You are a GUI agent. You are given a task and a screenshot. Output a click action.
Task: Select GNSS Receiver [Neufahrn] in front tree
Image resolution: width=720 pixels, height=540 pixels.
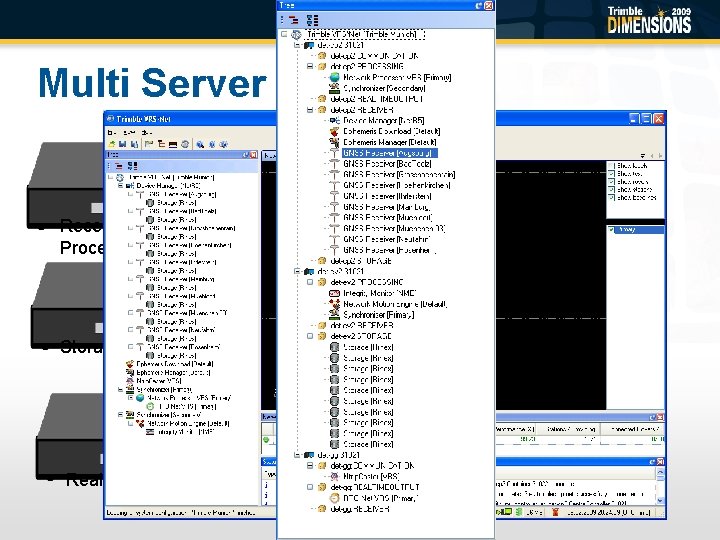pos(387,239)
